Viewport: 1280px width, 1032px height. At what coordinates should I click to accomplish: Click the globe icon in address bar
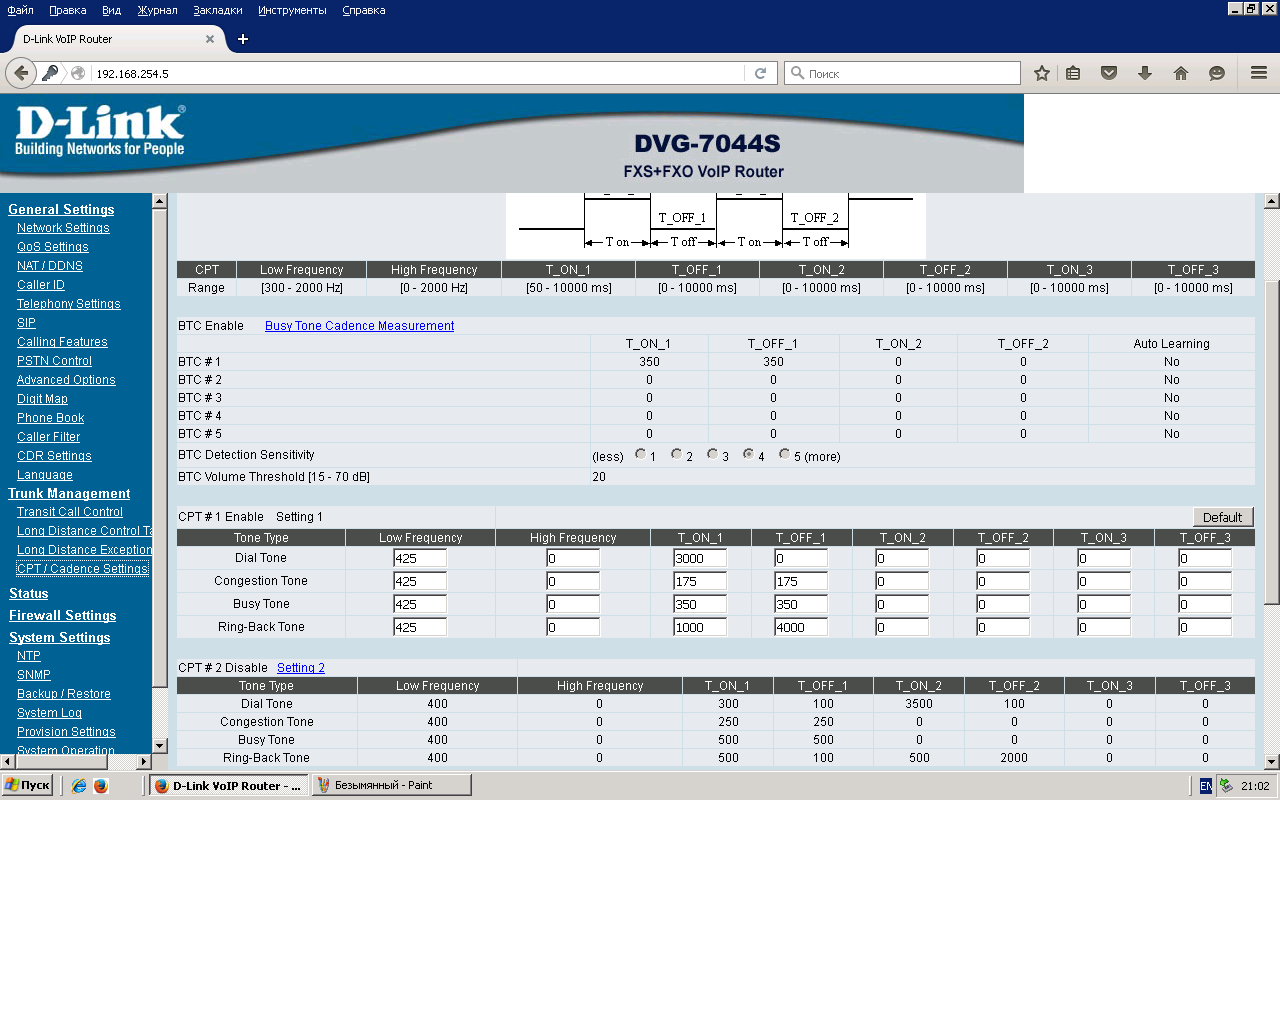[x=78, y=73]
